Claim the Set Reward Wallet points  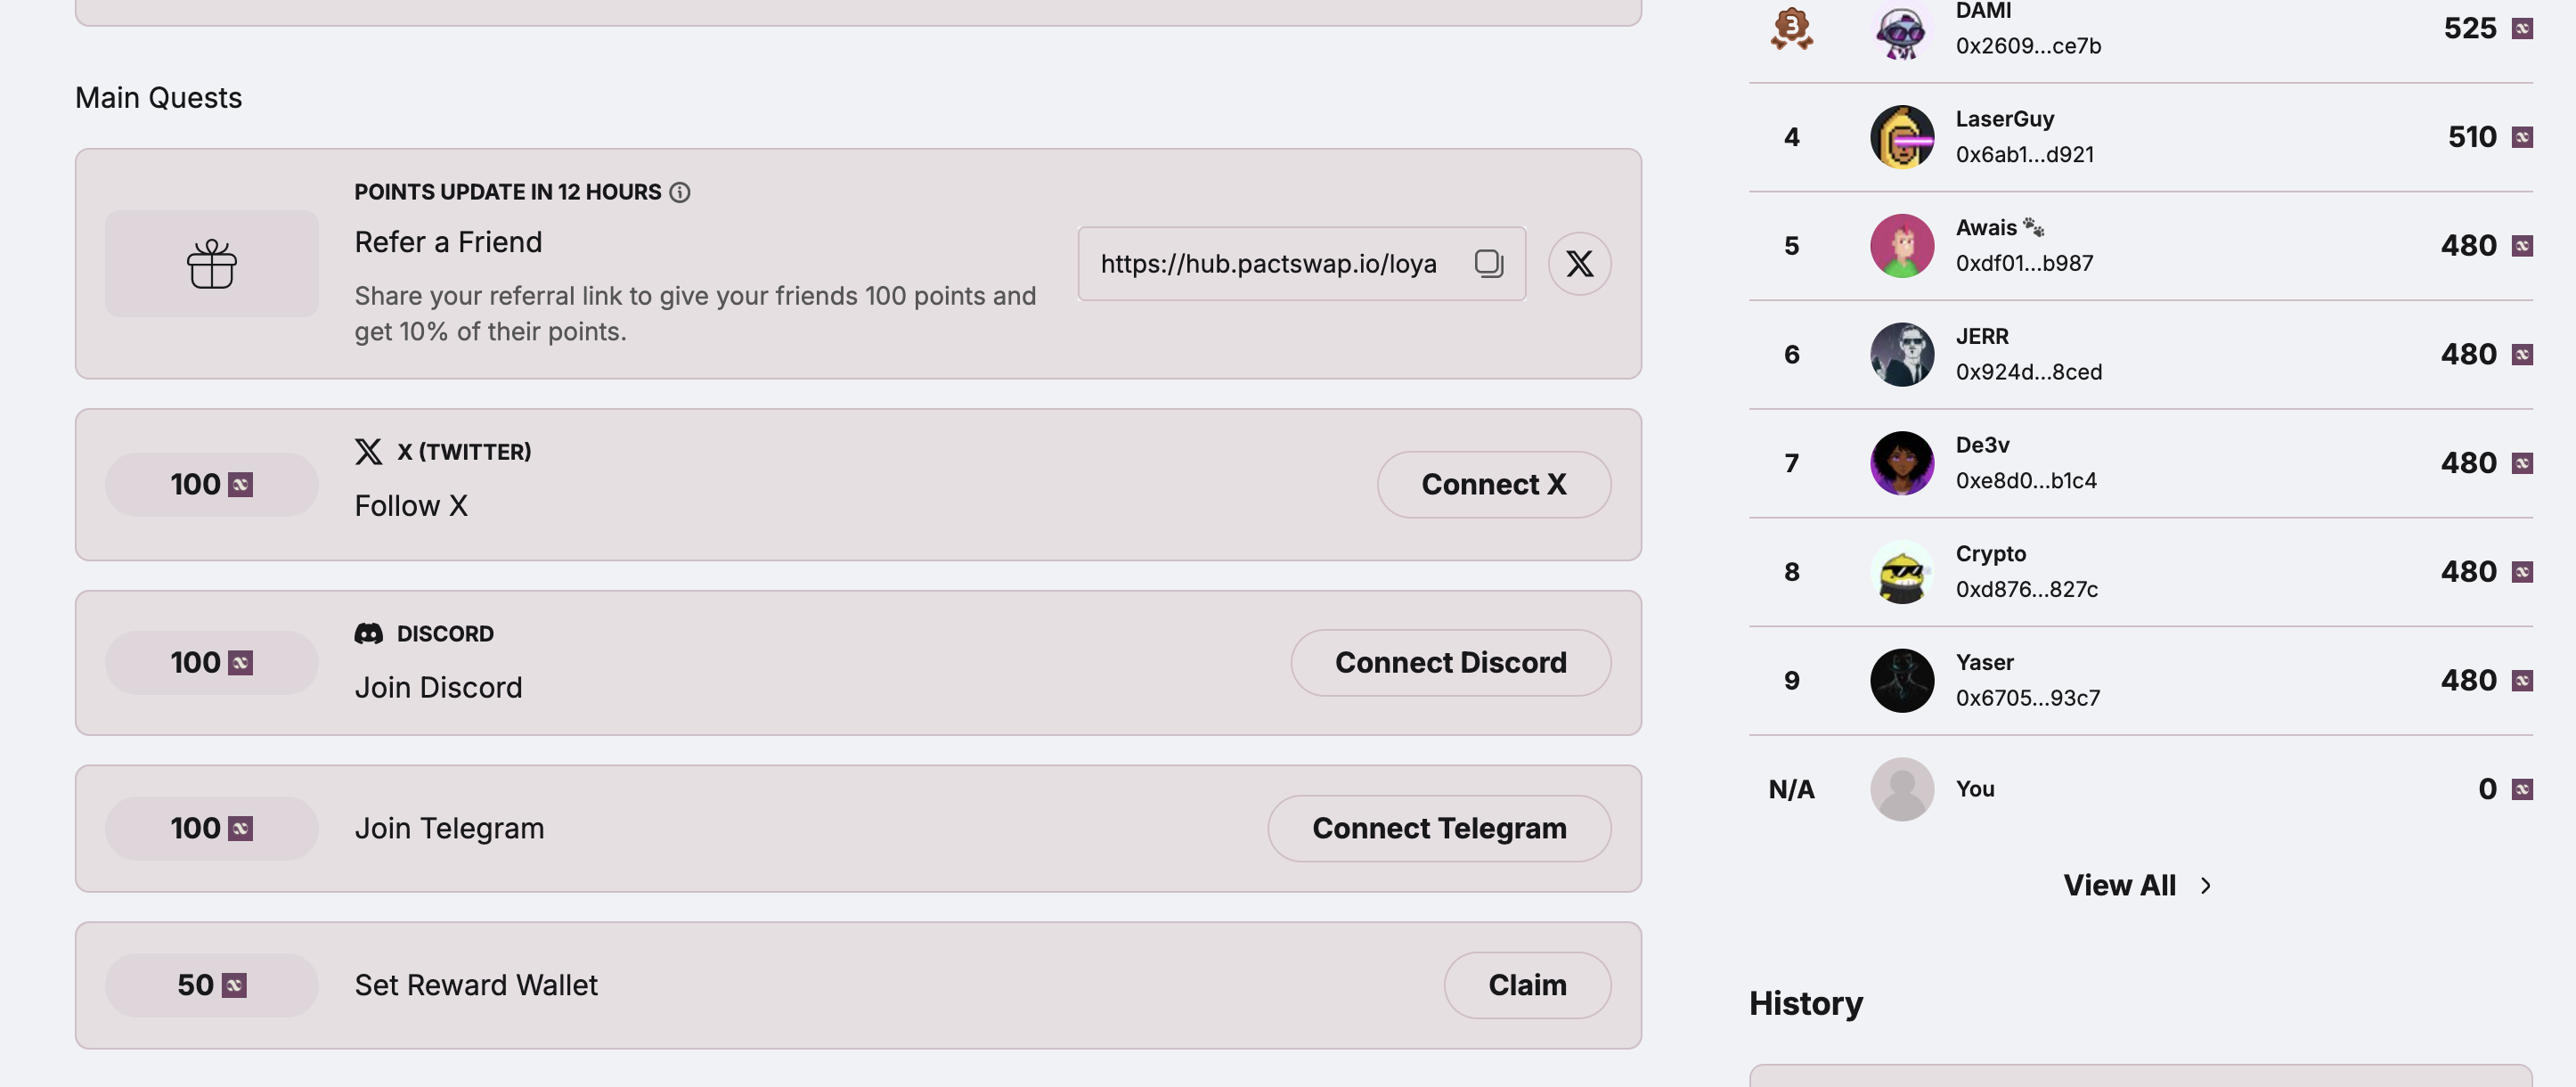point(1527,984)
